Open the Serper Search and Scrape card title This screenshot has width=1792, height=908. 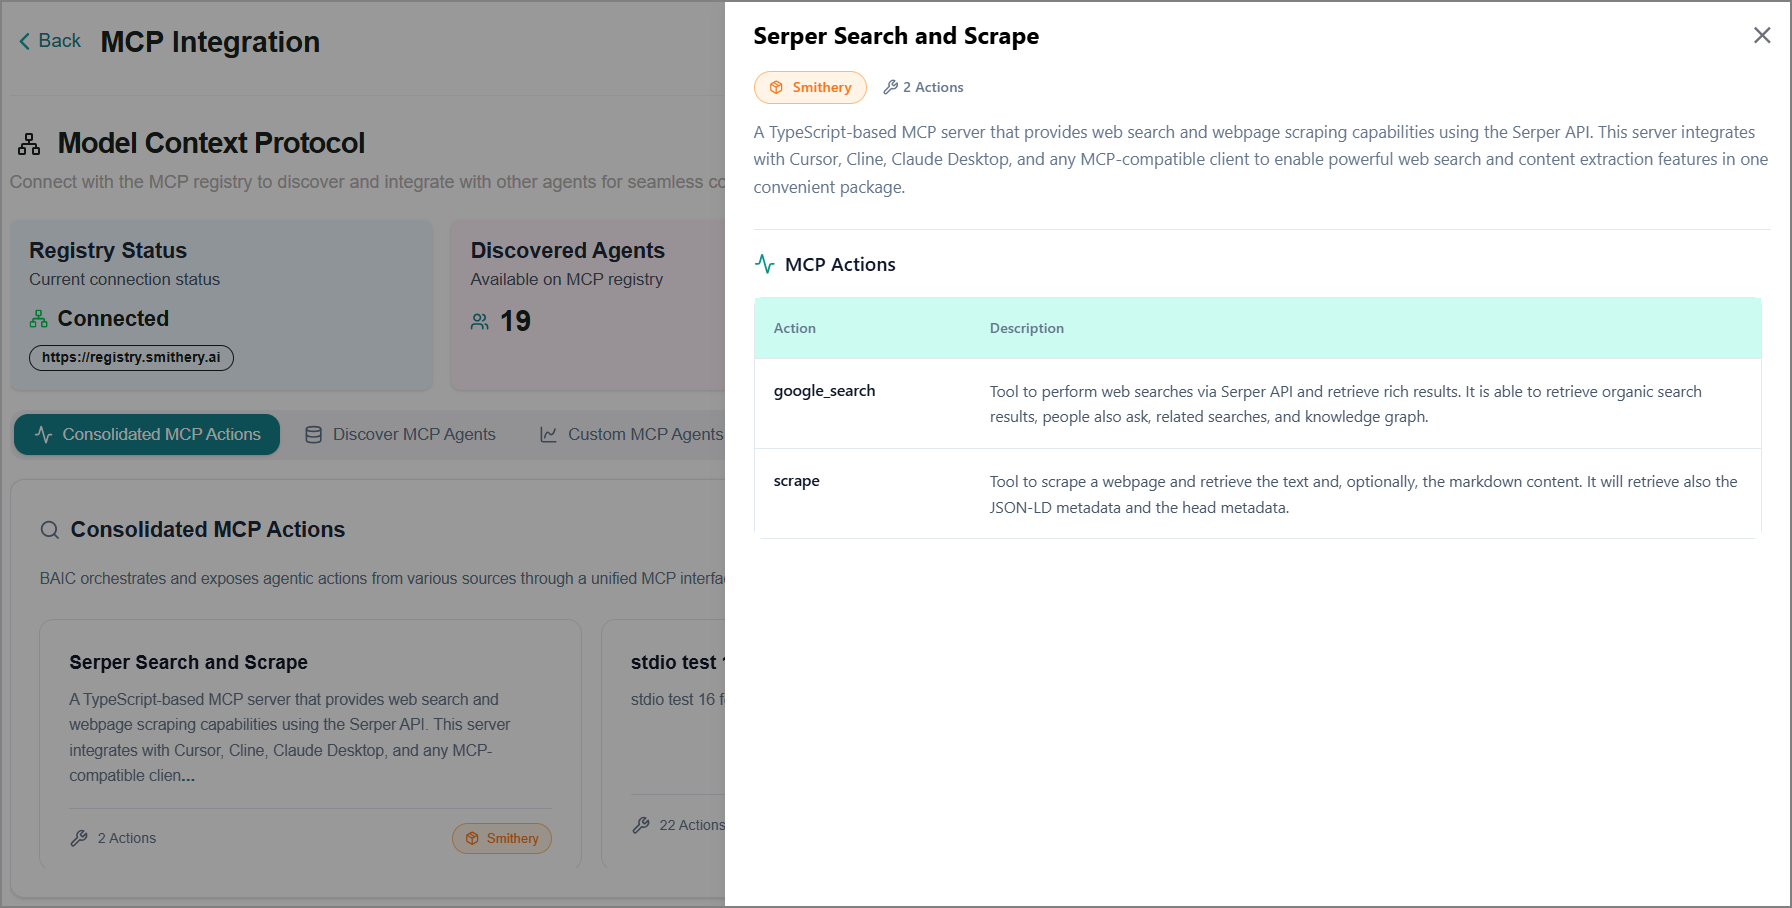point(188,662)
